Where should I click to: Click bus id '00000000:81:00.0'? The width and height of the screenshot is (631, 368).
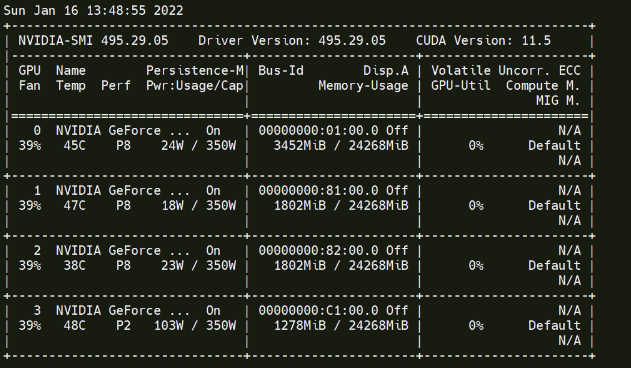(318, 191)
